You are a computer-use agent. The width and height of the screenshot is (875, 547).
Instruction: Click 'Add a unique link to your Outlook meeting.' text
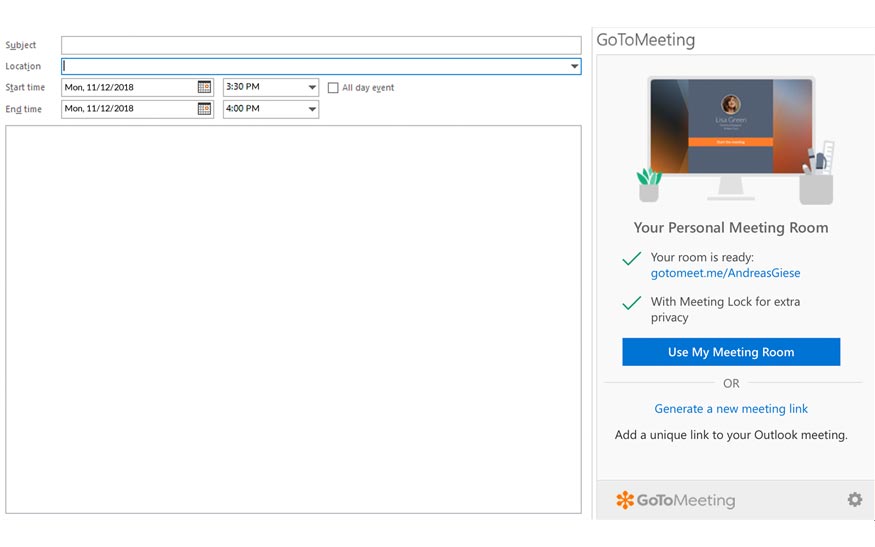pyautogui.click(x=731, y=435)
